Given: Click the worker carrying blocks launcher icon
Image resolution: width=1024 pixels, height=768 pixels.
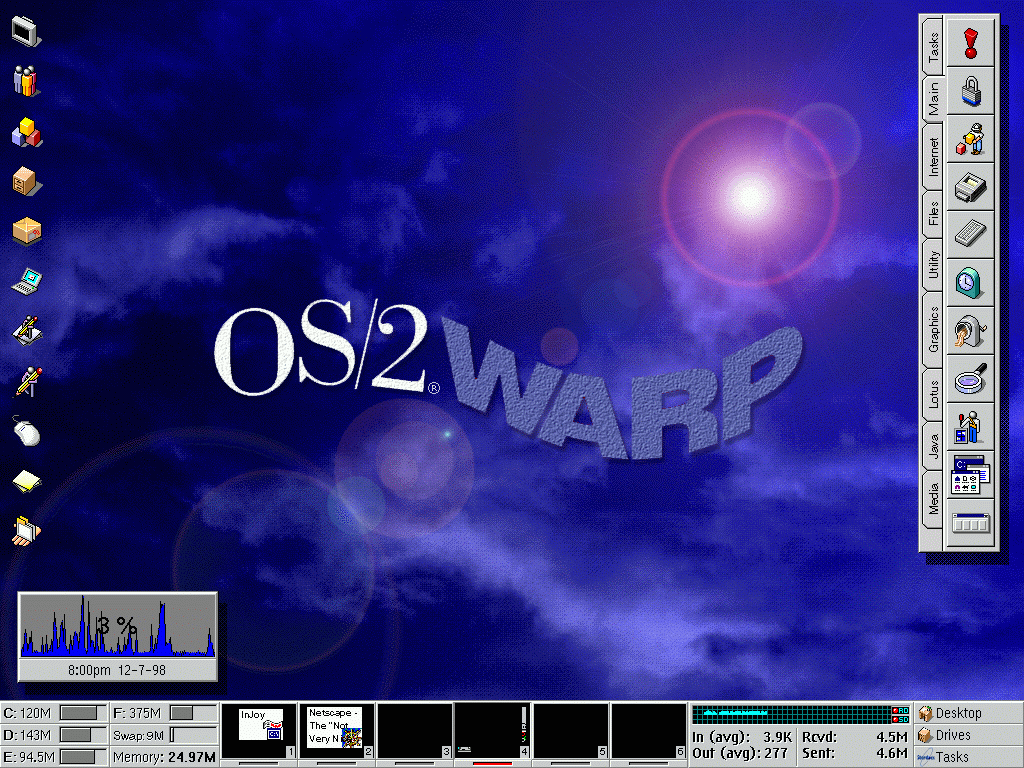Looking at the screenshot, I should point(970,139).
